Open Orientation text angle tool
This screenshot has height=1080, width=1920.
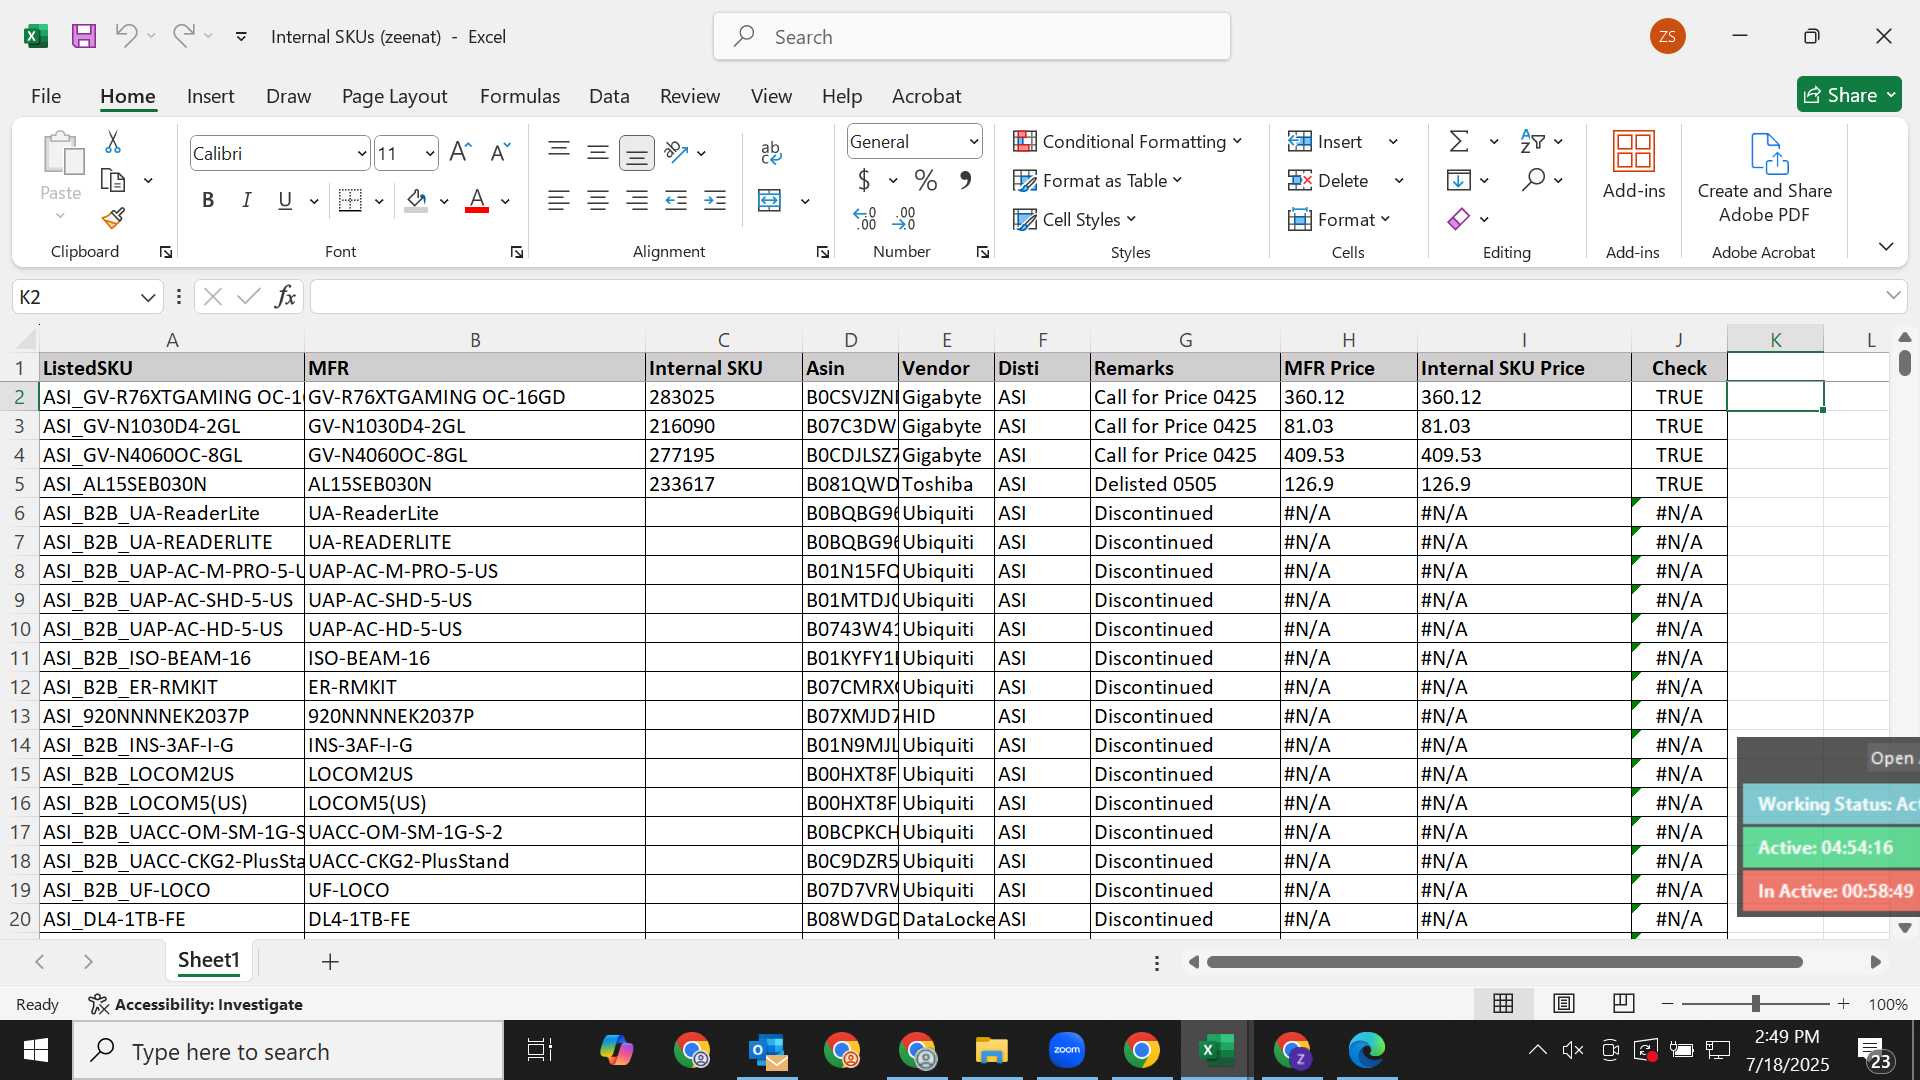(x=677, y=152)
